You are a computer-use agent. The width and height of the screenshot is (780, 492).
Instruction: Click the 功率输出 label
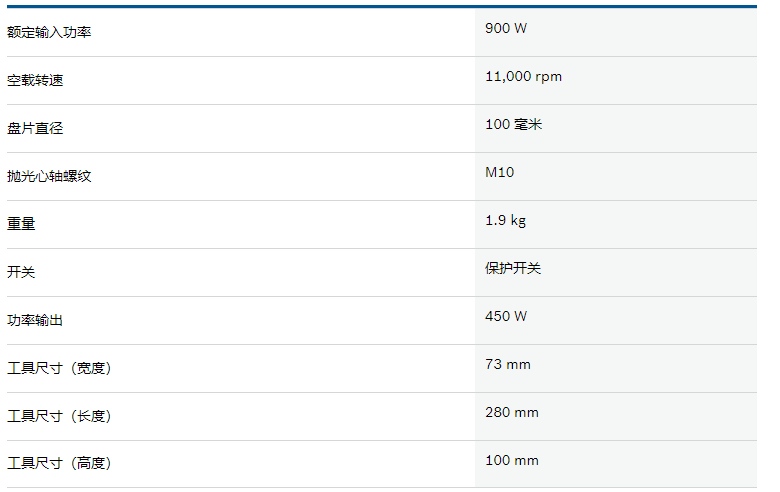click(35, 320)
